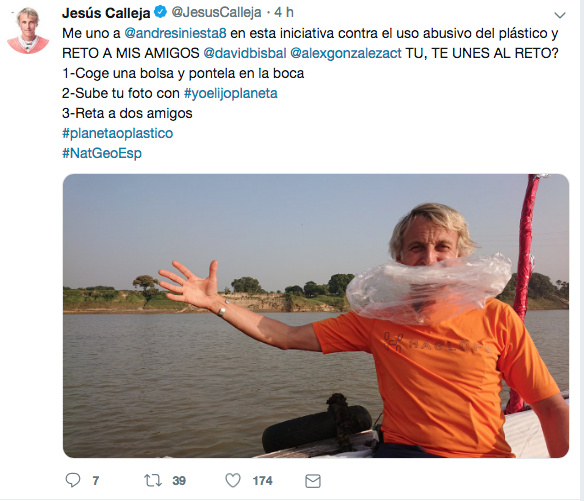Open the 4 h timestamp link
The height and width of the screenshot is (501, 584).
[284, 12]
